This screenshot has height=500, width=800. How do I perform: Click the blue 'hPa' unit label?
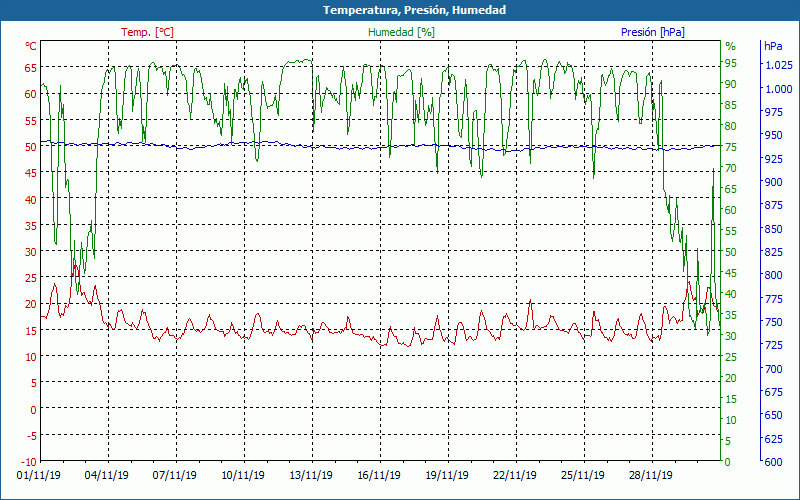click(x=773, y=46)
